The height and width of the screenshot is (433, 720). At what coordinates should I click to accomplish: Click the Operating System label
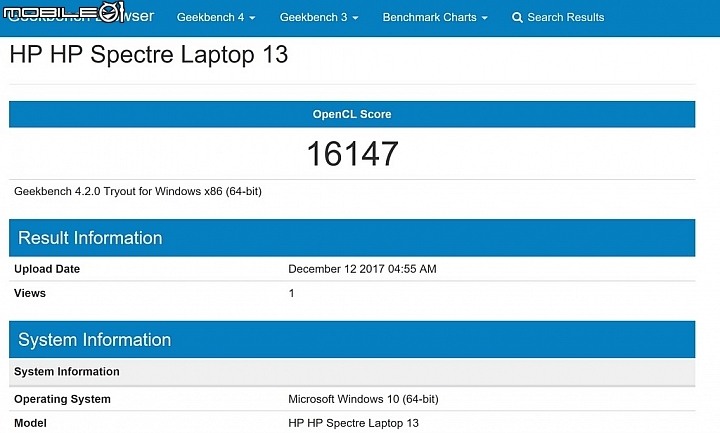pos(62,399)
